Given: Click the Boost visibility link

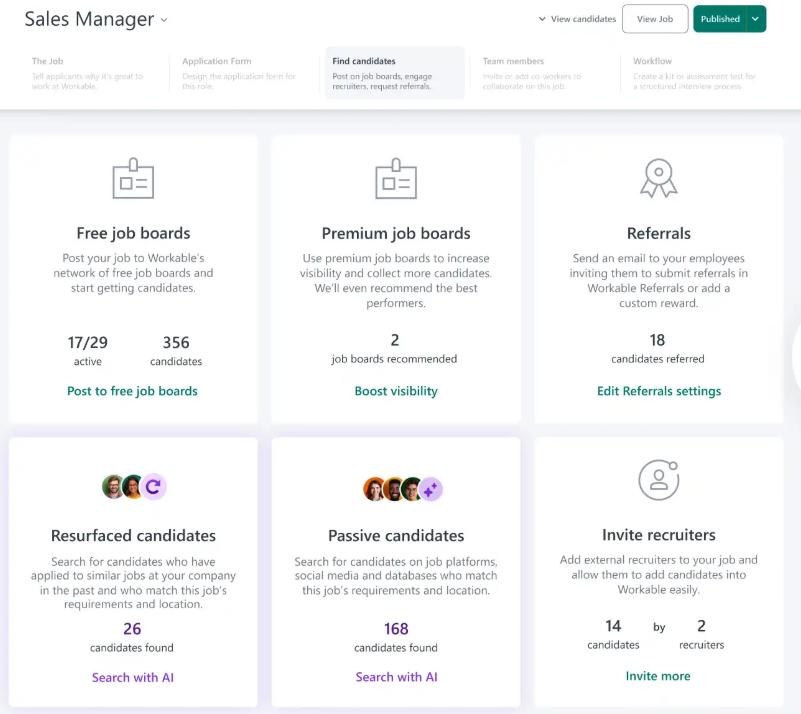Looking at the screenshot, I should point(396,391).
